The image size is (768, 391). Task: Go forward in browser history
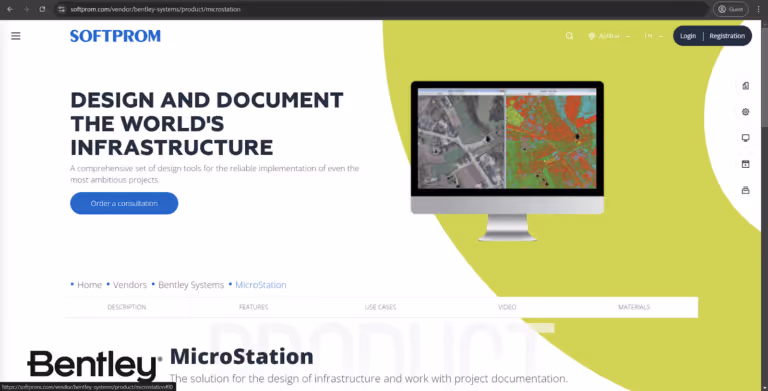(26, 9)
